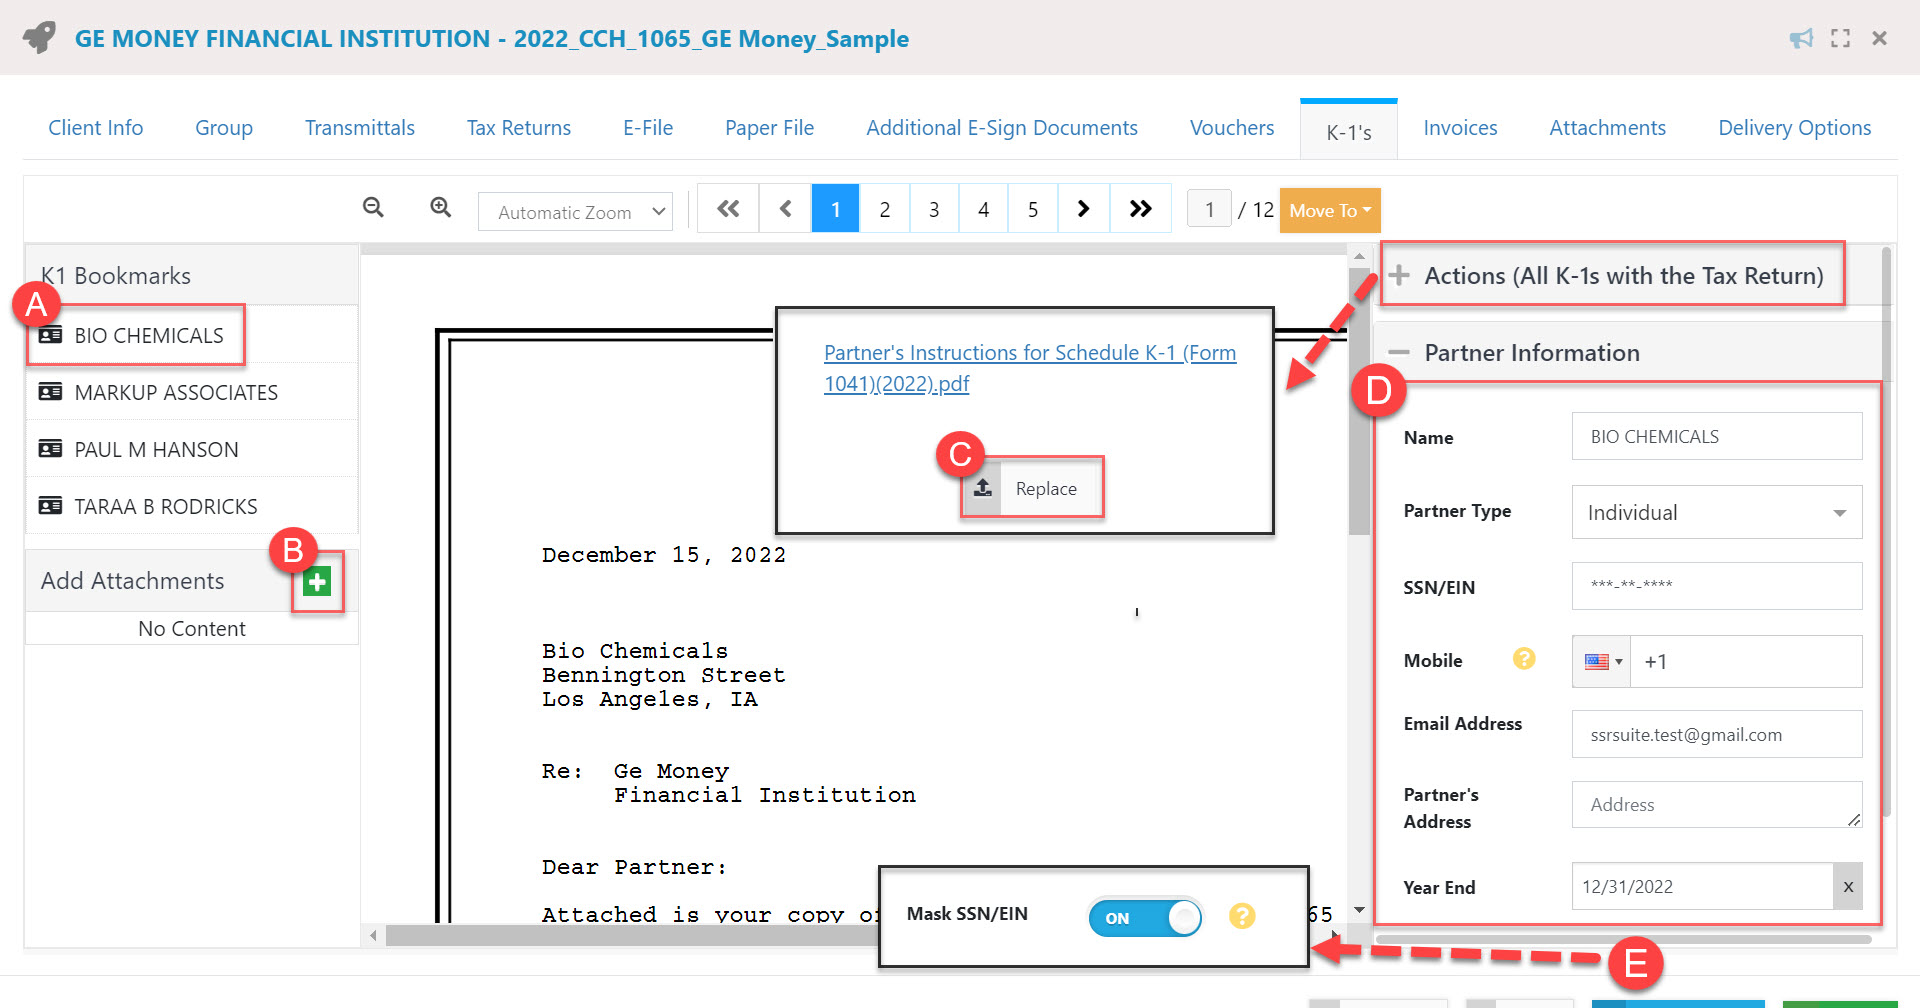Image resolution: width=1920 pixels, height=1008 pixels.
Task: Click the zoom out magnifier icon
Action: pyautogui.click(x=373, y=207)
